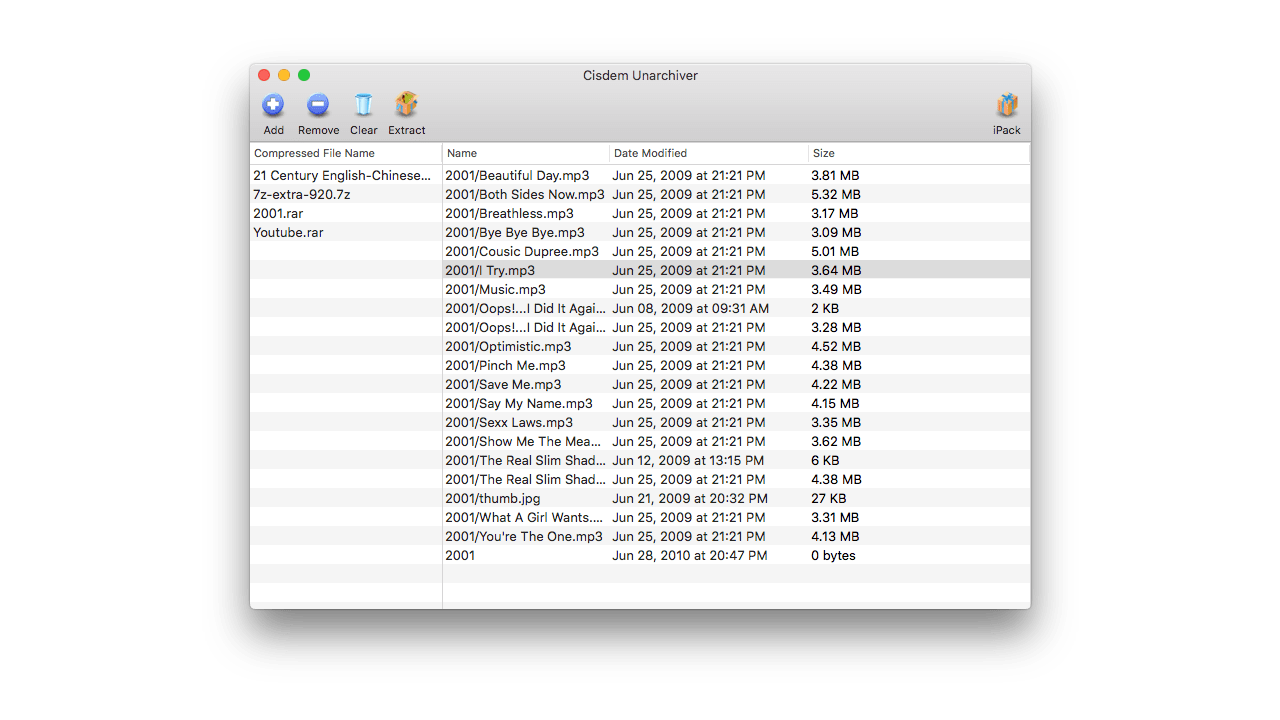Select the Youtube.rar archive

point(346,232)
